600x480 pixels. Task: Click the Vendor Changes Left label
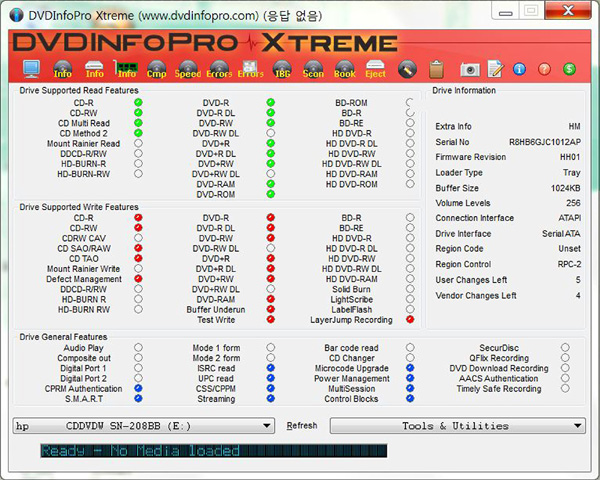476,296
